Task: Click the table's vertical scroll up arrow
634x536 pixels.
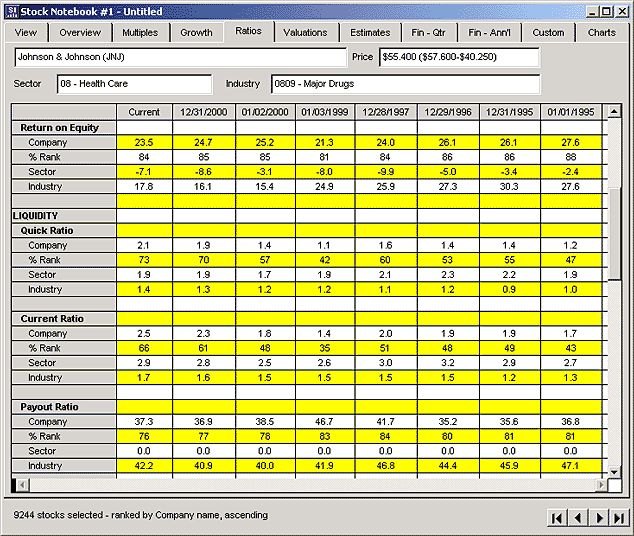Action: [614, 111]
